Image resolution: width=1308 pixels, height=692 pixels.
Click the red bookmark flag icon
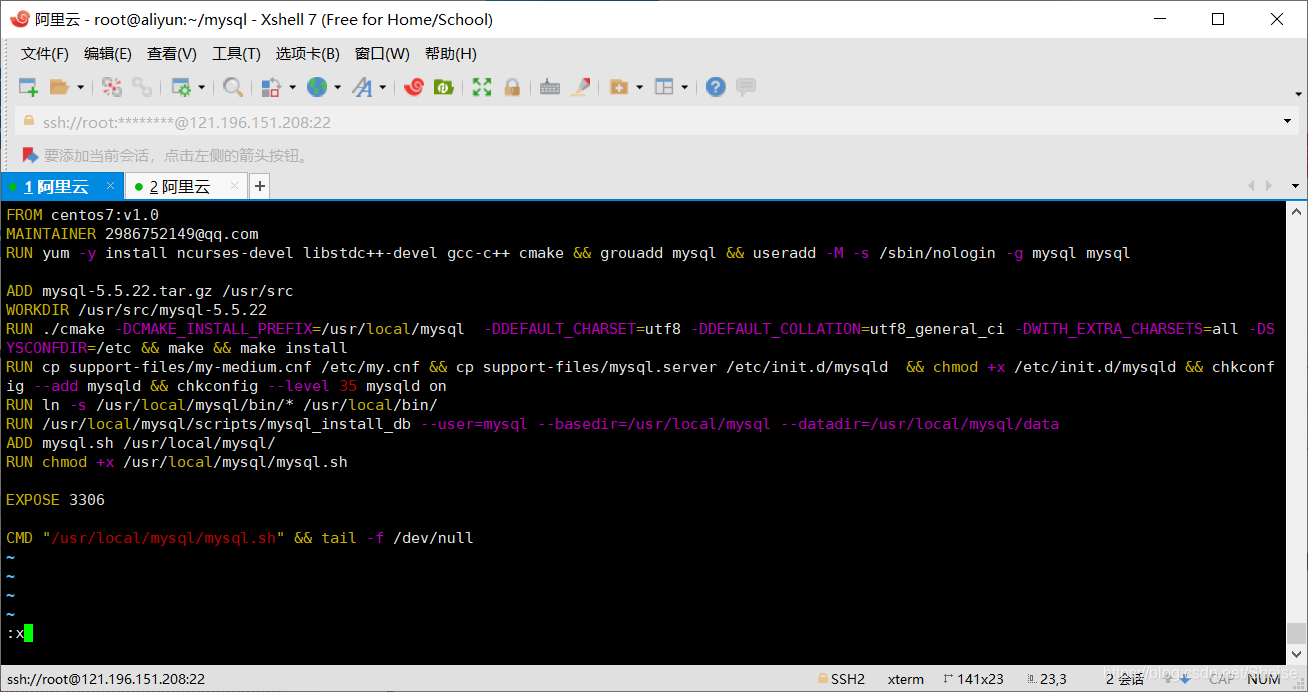click(29, 155)
